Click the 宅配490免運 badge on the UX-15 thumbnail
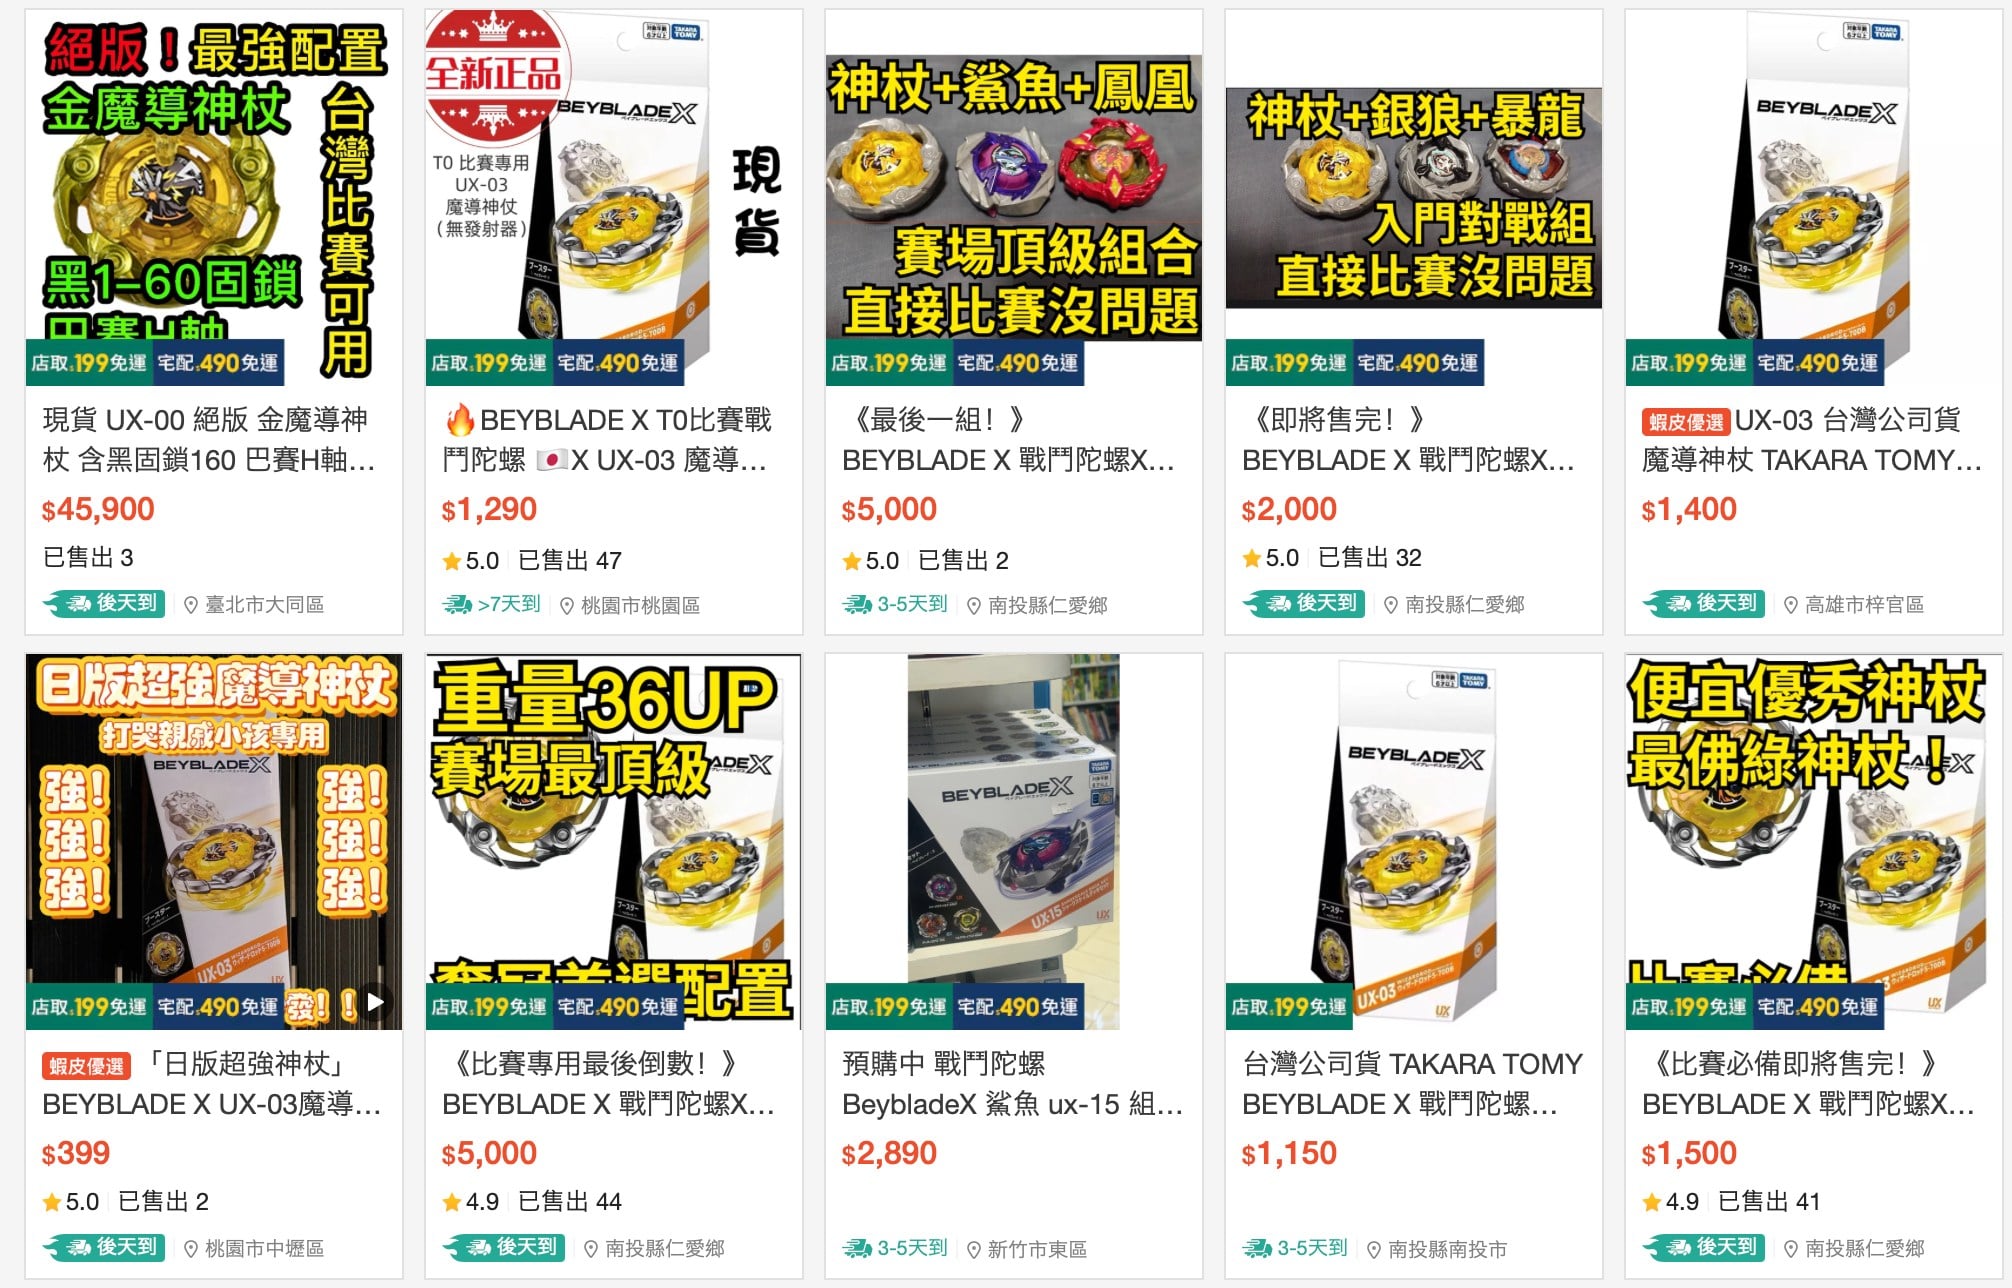Viewport: 2012px width, 1288px height. coord(1018,1007)
